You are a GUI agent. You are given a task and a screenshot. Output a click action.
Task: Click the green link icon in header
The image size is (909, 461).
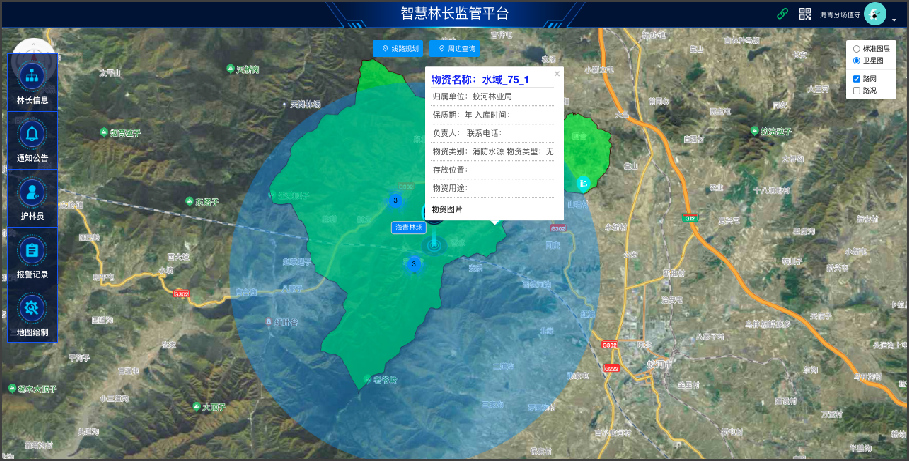784,14
